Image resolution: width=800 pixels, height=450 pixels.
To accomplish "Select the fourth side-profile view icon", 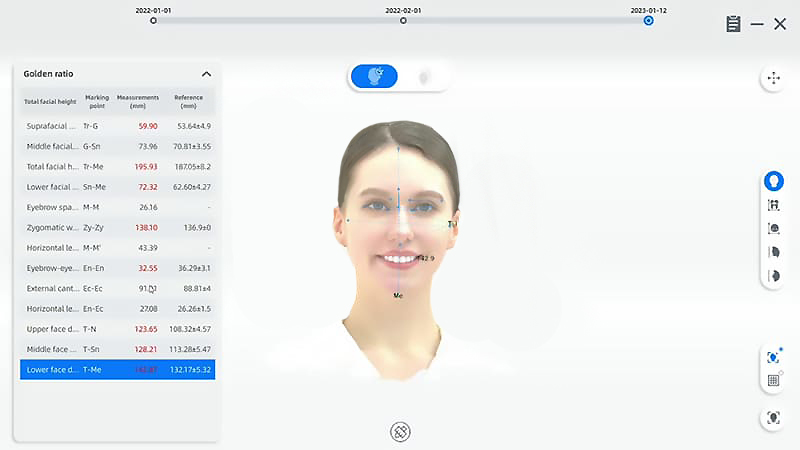I will 773,252.
